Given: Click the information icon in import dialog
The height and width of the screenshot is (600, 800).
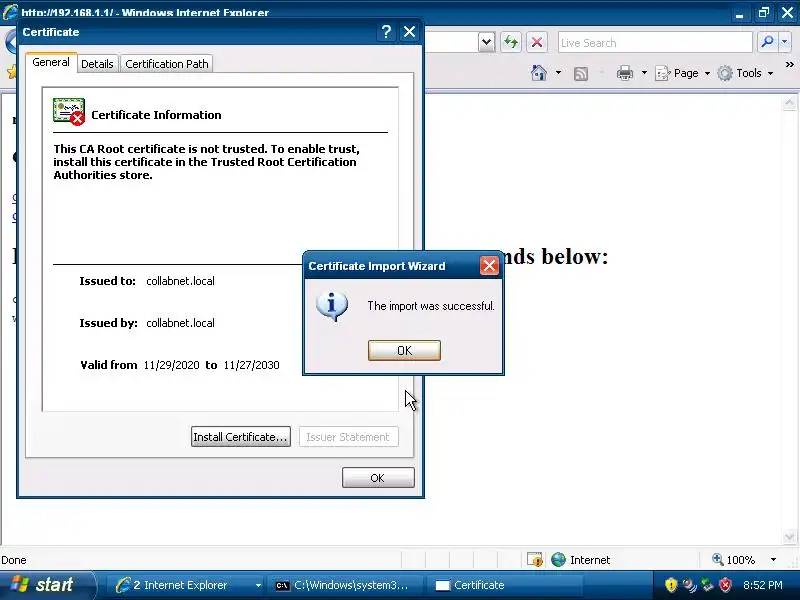Looking at the screenshot, I should (x=332, y=306).
